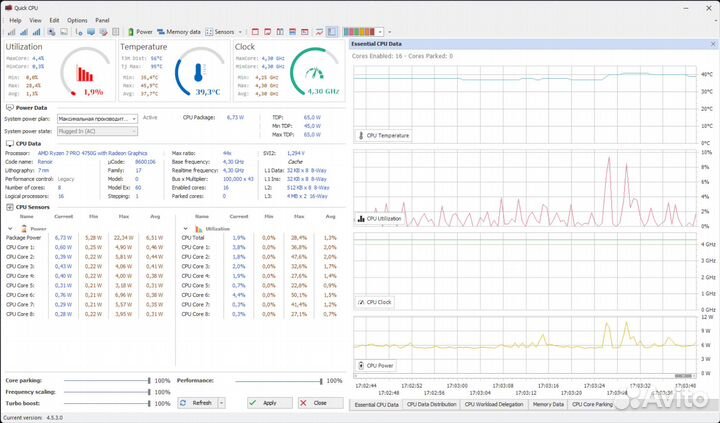Image resolution: width=720 pixels, height=423 pixels.
Task: Open the Options menu
Action: pyautogui.click(x=77, y=20)
